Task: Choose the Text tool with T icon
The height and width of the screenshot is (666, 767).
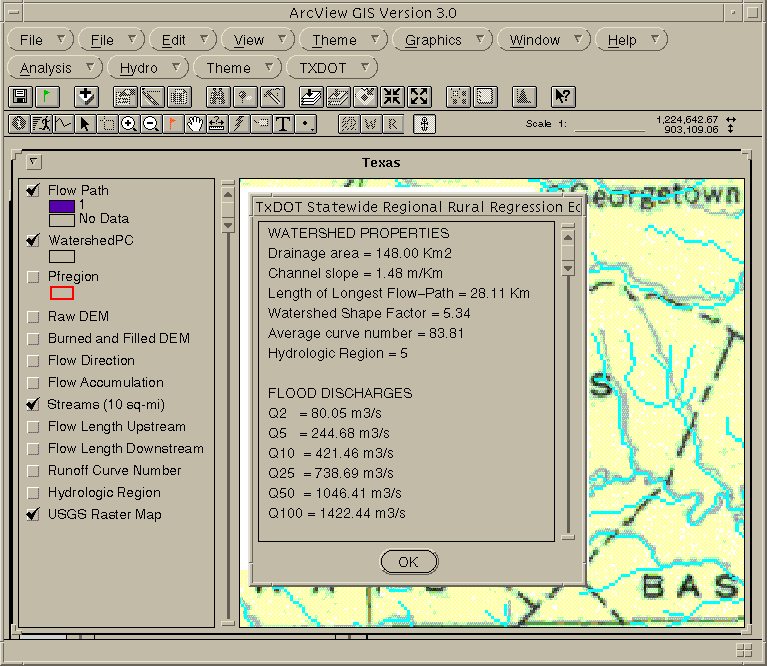Action: pyautogui.click(x=283, y=124)
